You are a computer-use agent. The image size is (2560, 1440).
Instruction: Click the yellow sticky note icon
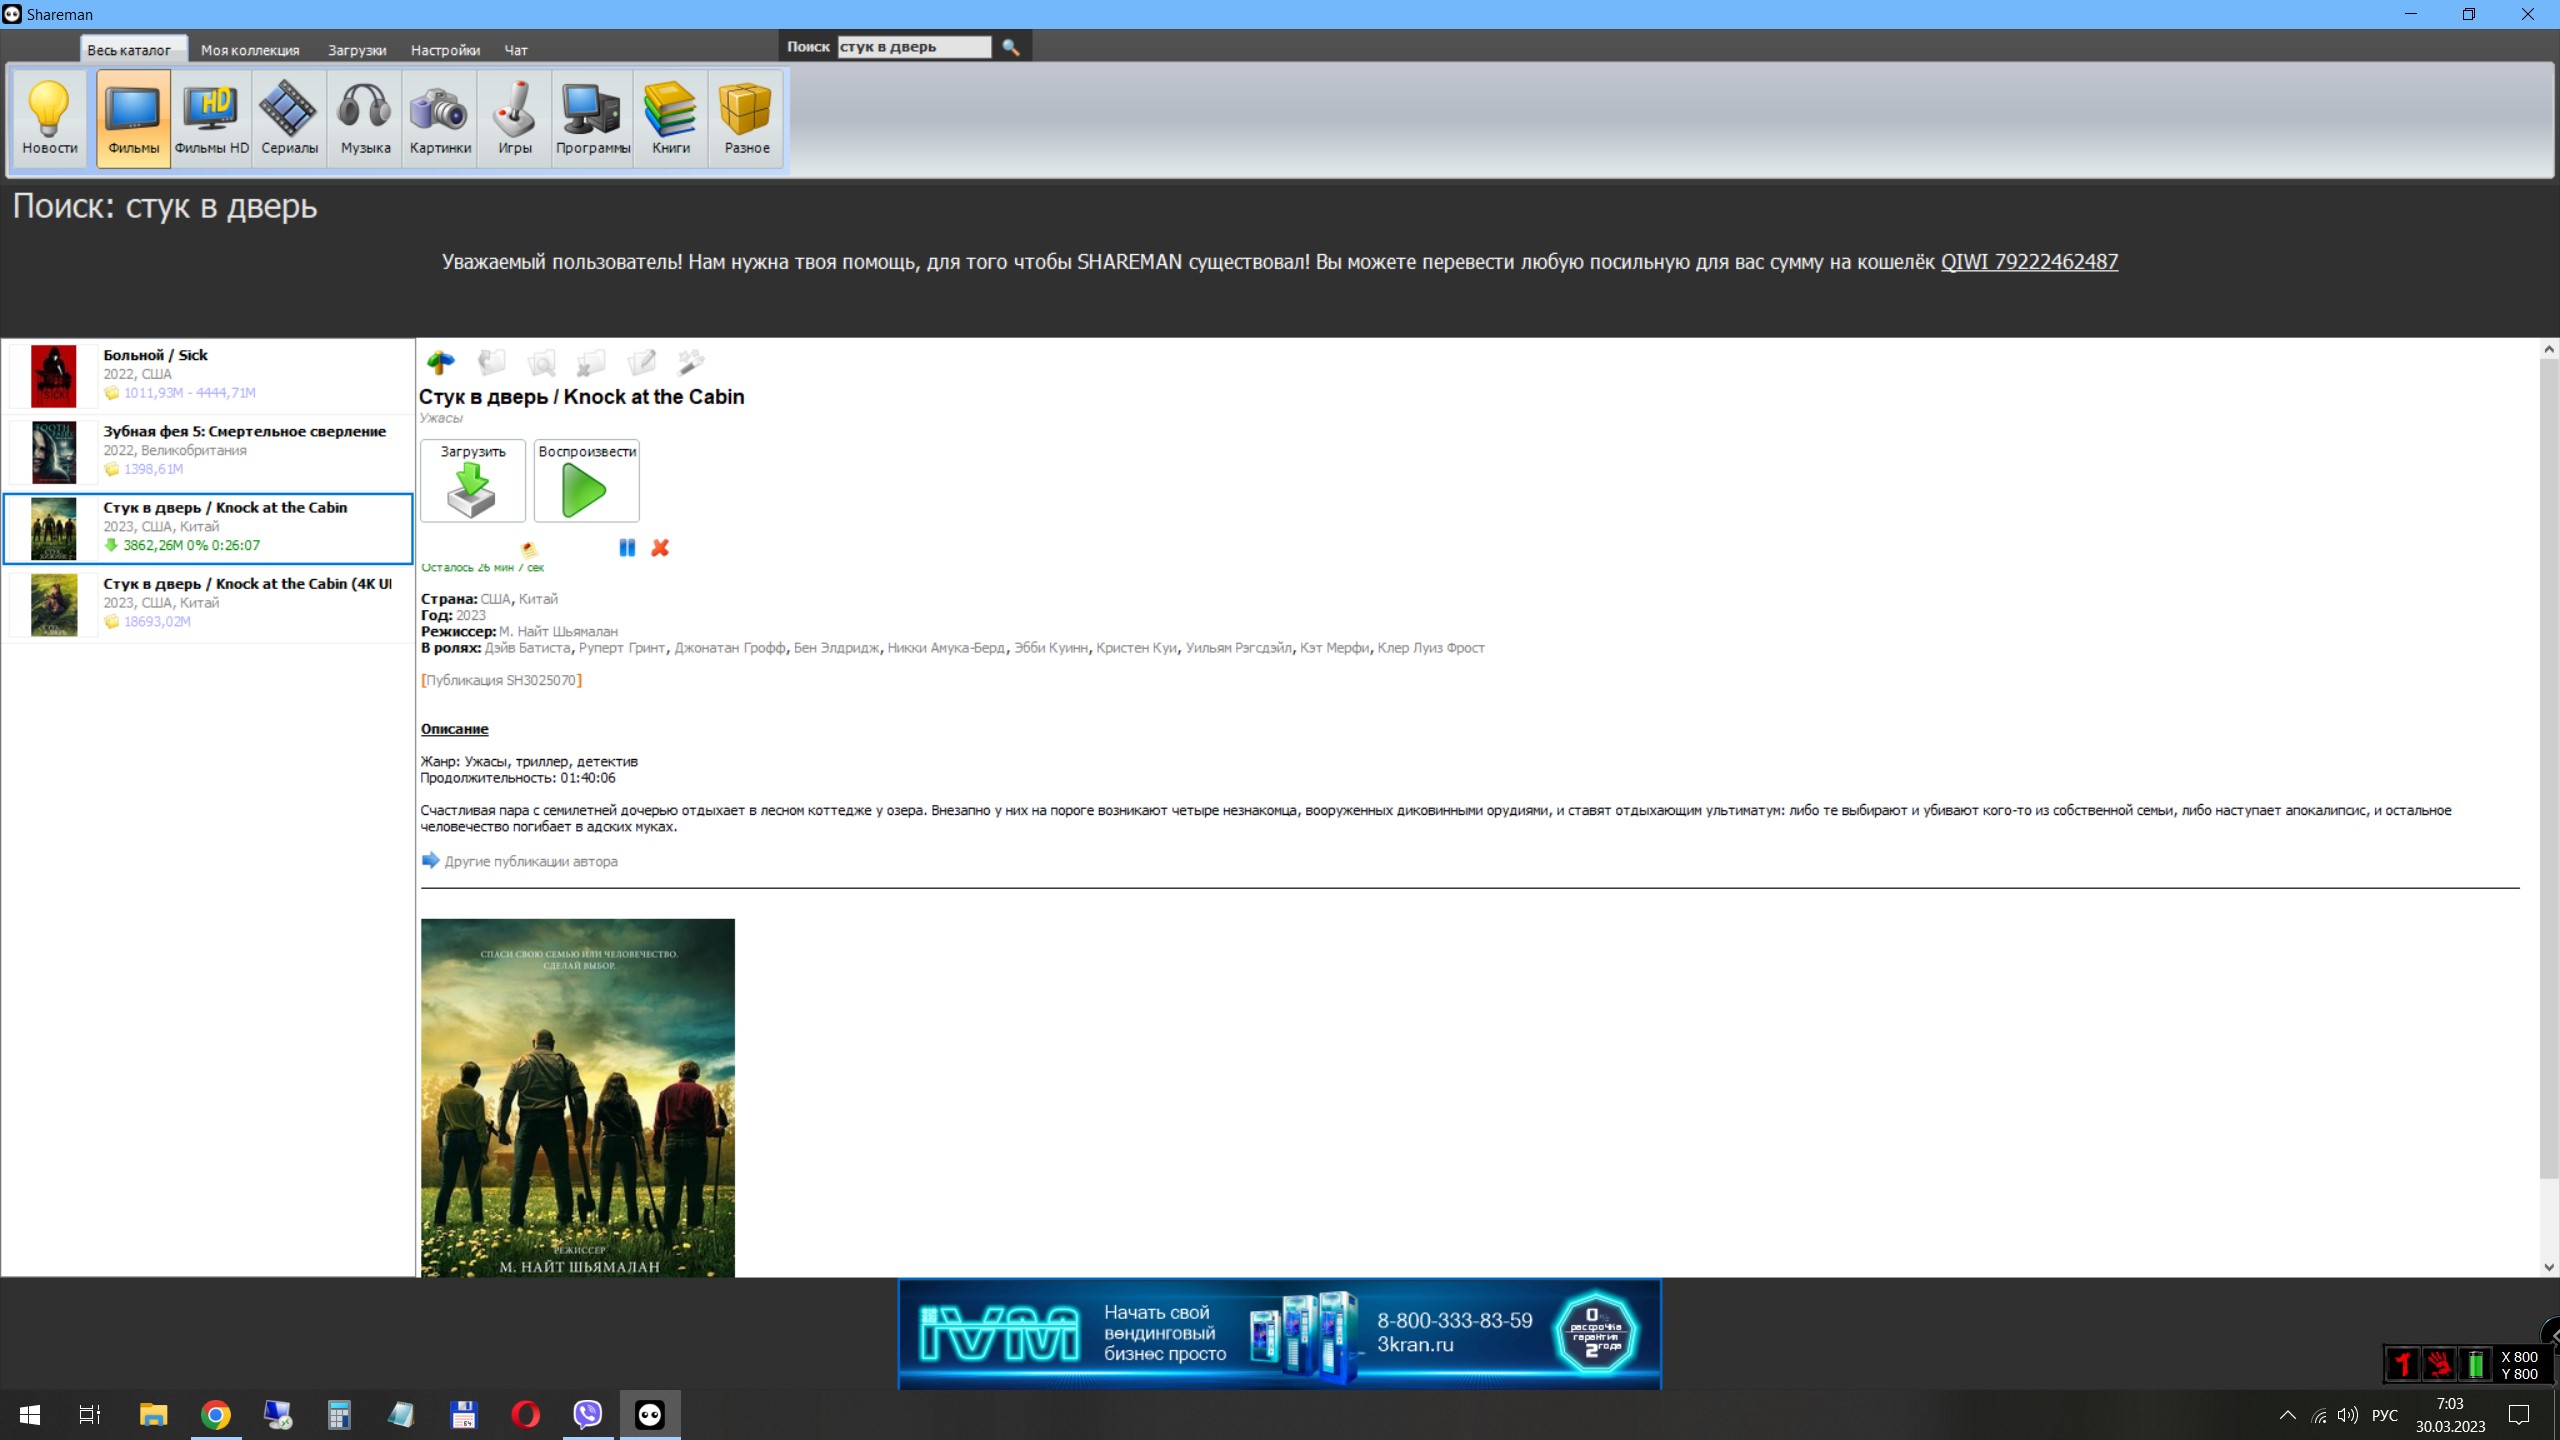[x=529, y=549]
